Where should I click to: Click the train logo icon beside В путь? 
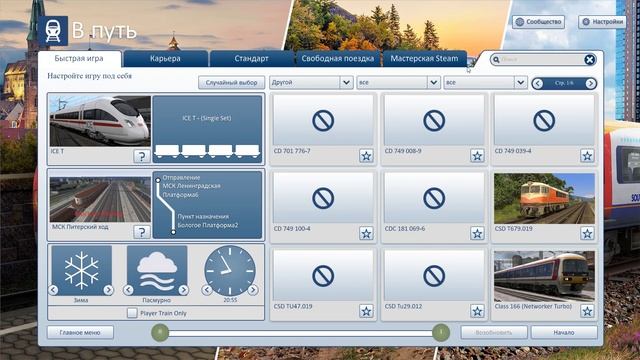[x=53, y=31]
